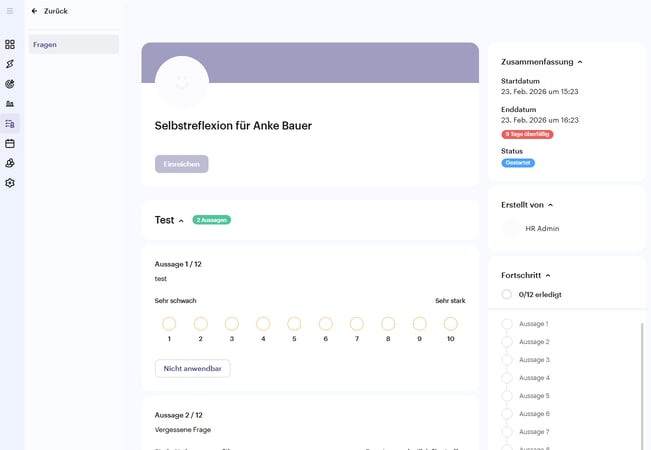Select rating 8 for Aussage 1
651x450 pixels.
click(x=388, y=324)
